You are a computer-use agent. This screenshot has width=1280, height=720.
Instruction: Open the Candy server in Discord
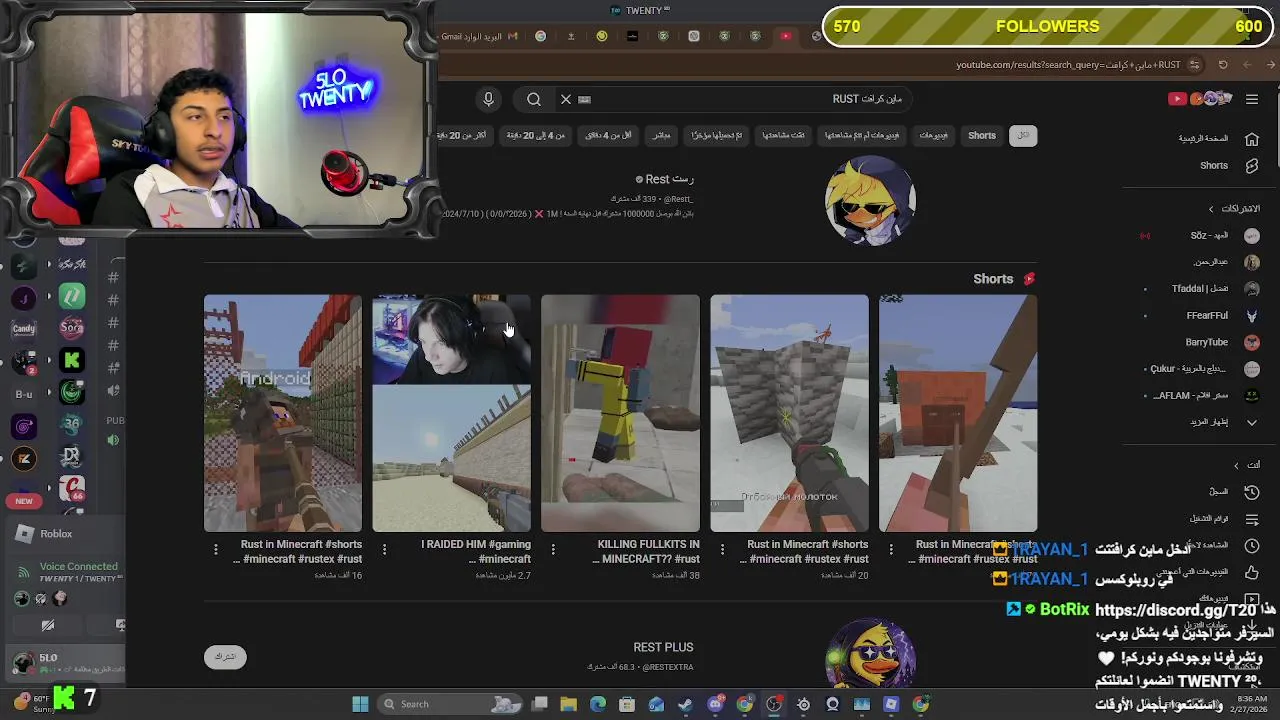[x=24, y=328]
